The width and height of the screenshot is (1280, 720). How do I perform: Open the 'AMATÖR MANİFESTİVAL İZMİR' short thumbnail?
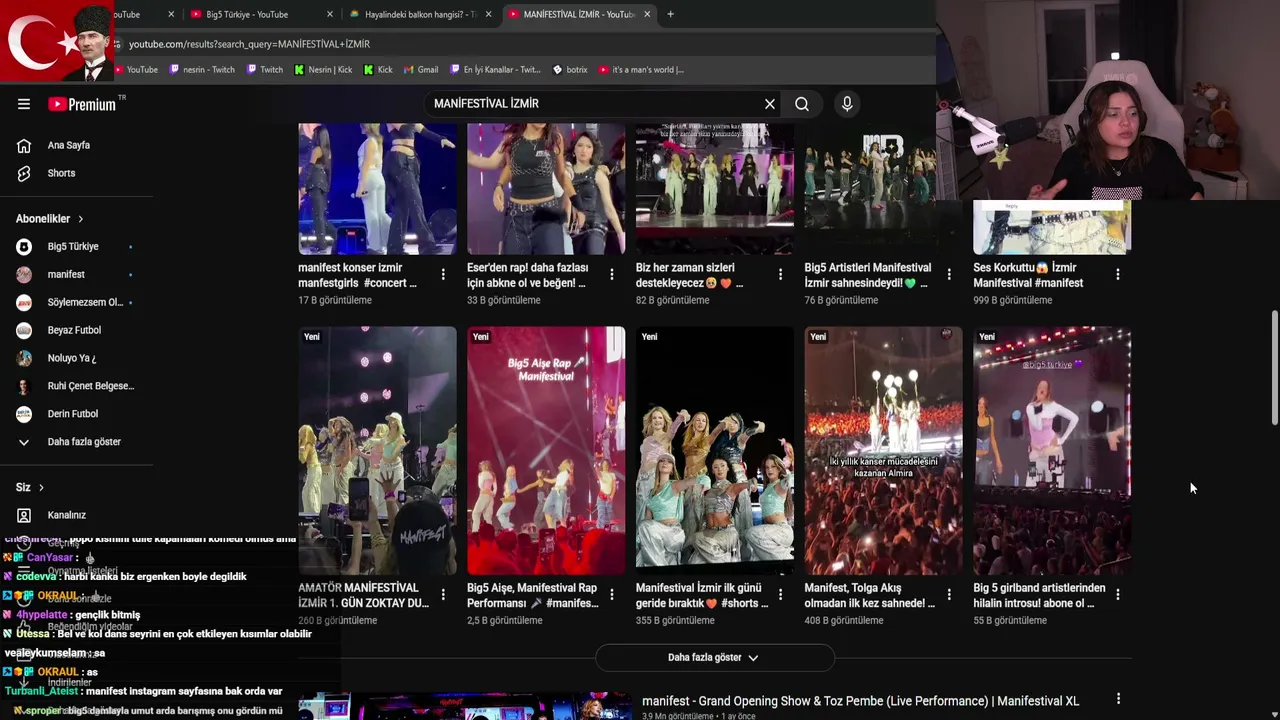[x=377, y=450]
